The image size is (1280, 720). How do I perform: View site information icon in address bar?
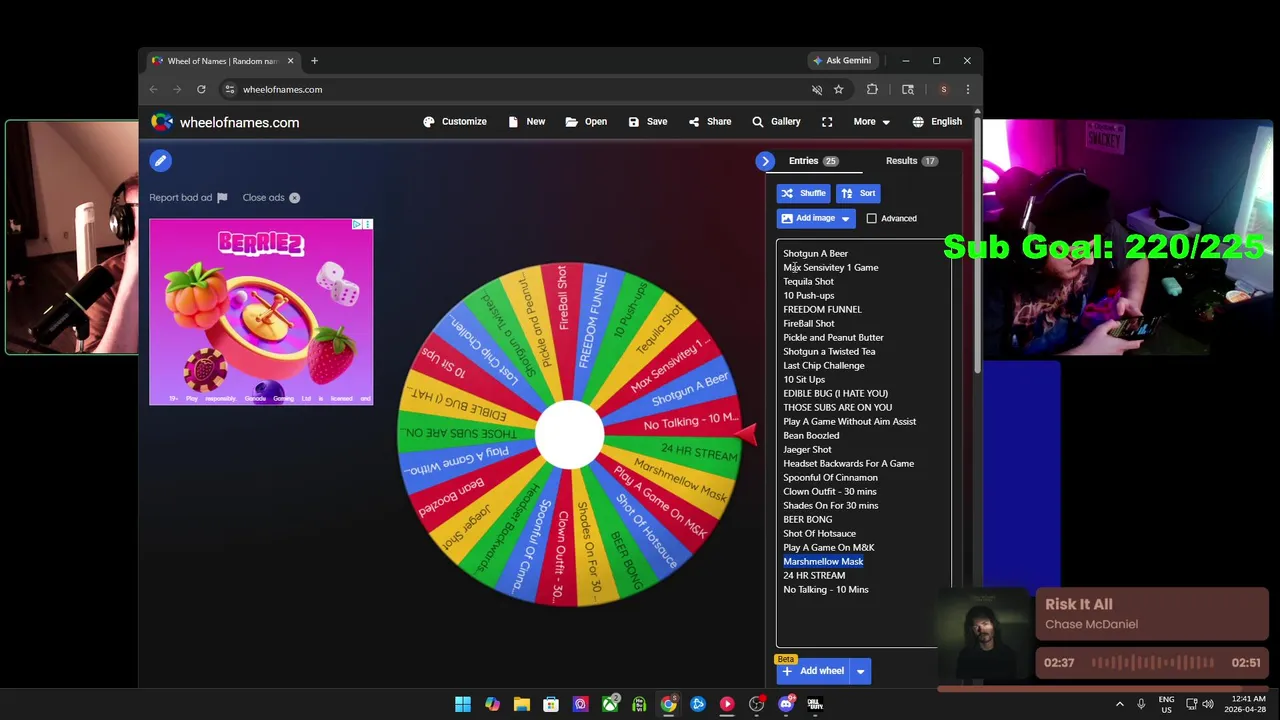pyautogui.click(x=229, y=89)
